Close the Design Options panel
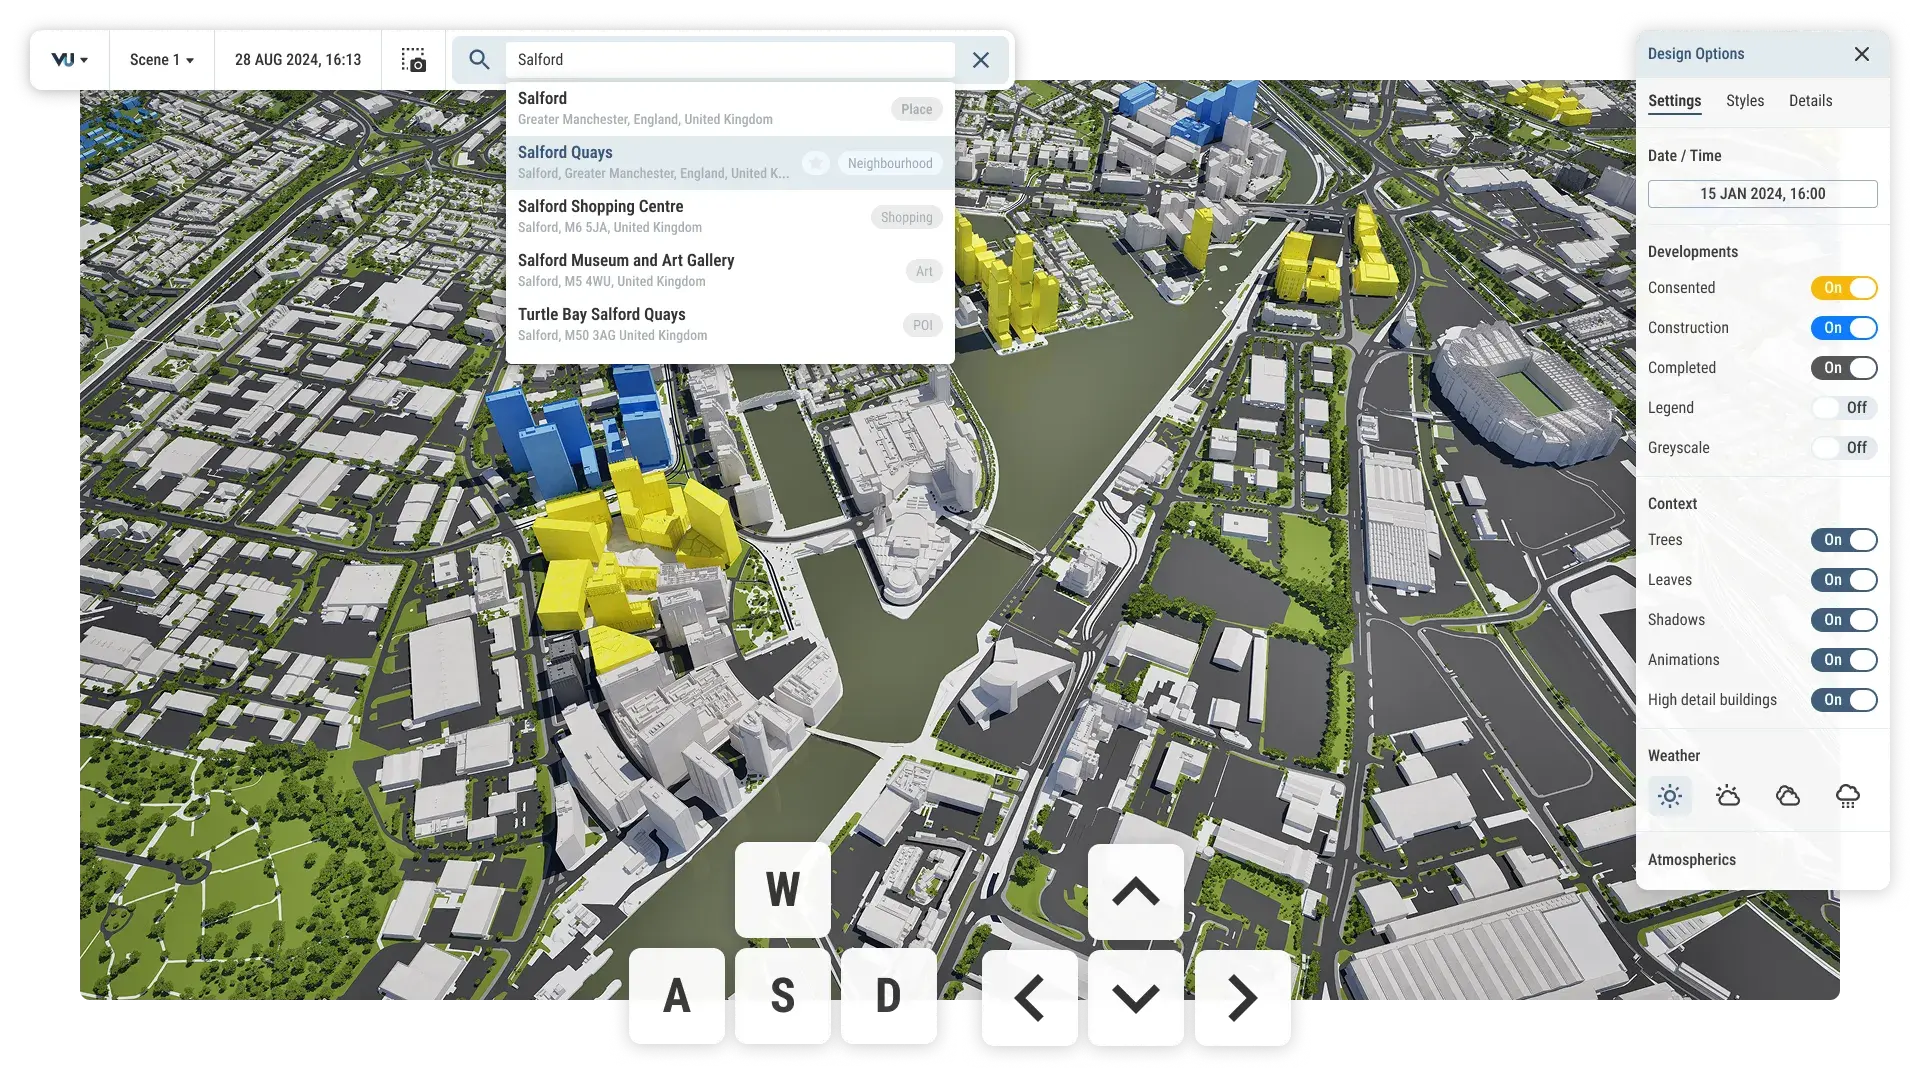 [x=1861, y=54]
